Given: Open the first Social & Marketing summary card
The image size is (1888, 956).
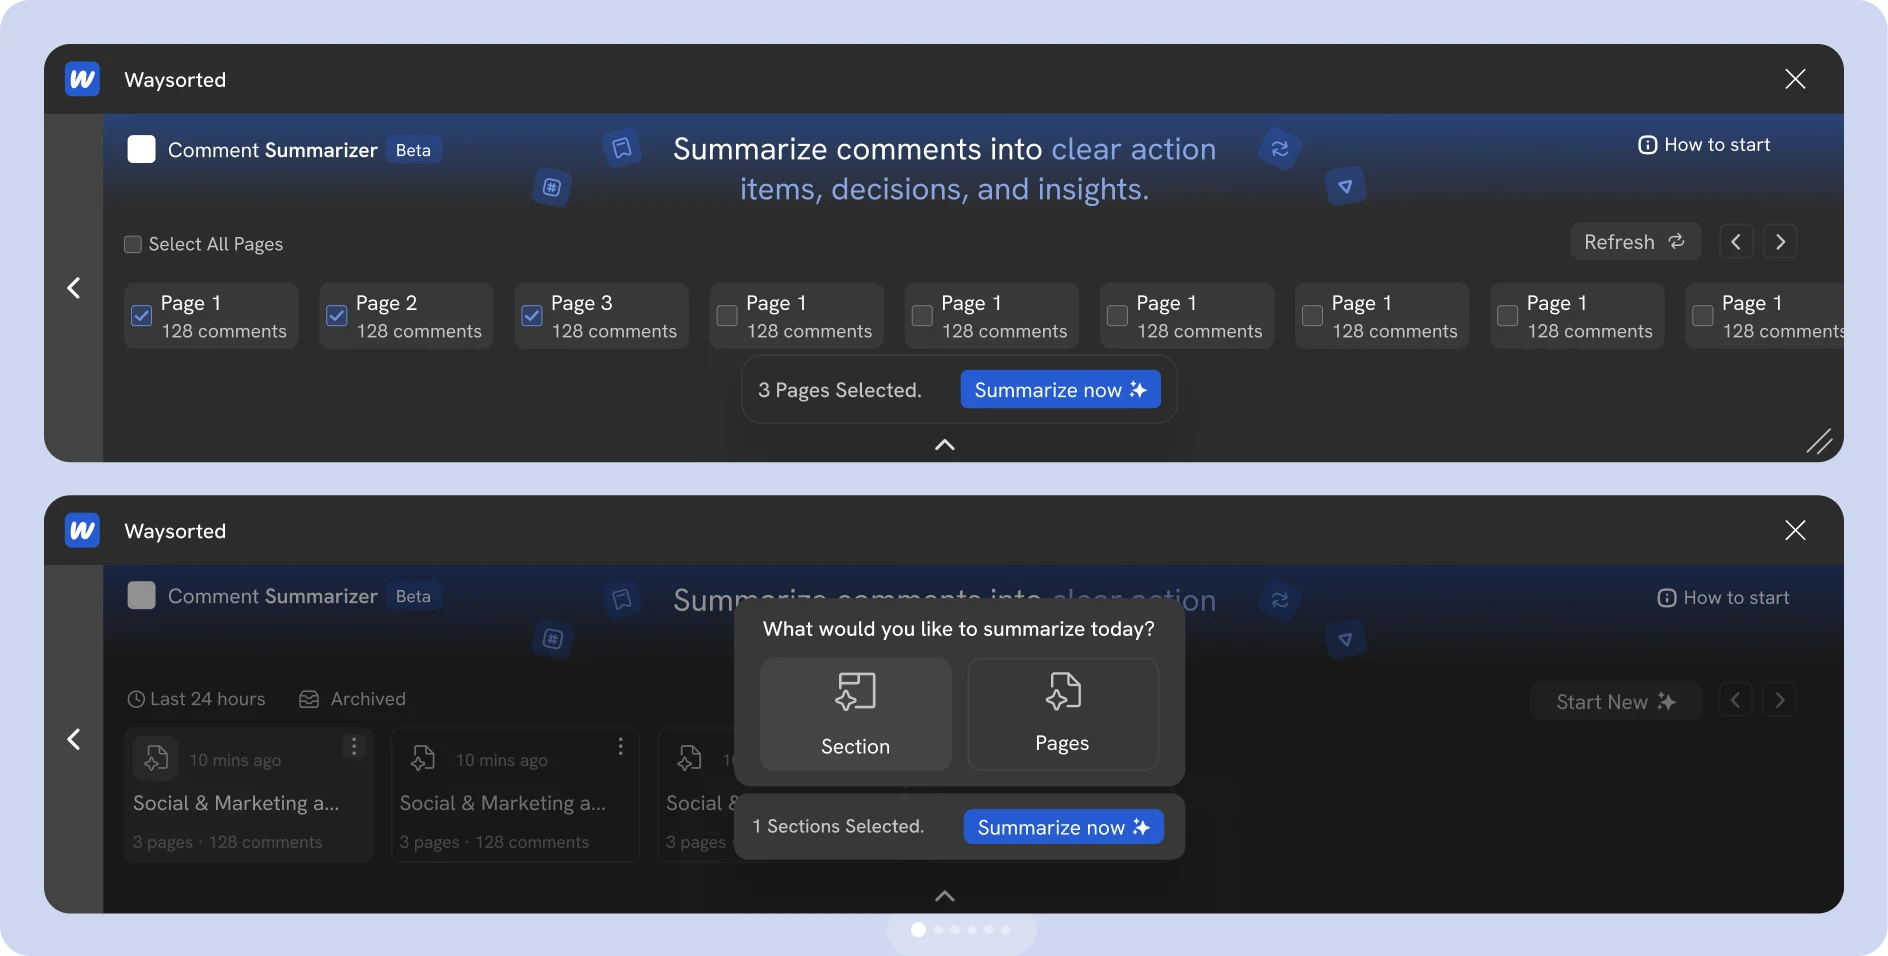Looking at the screenshot, I should (249, 795).
